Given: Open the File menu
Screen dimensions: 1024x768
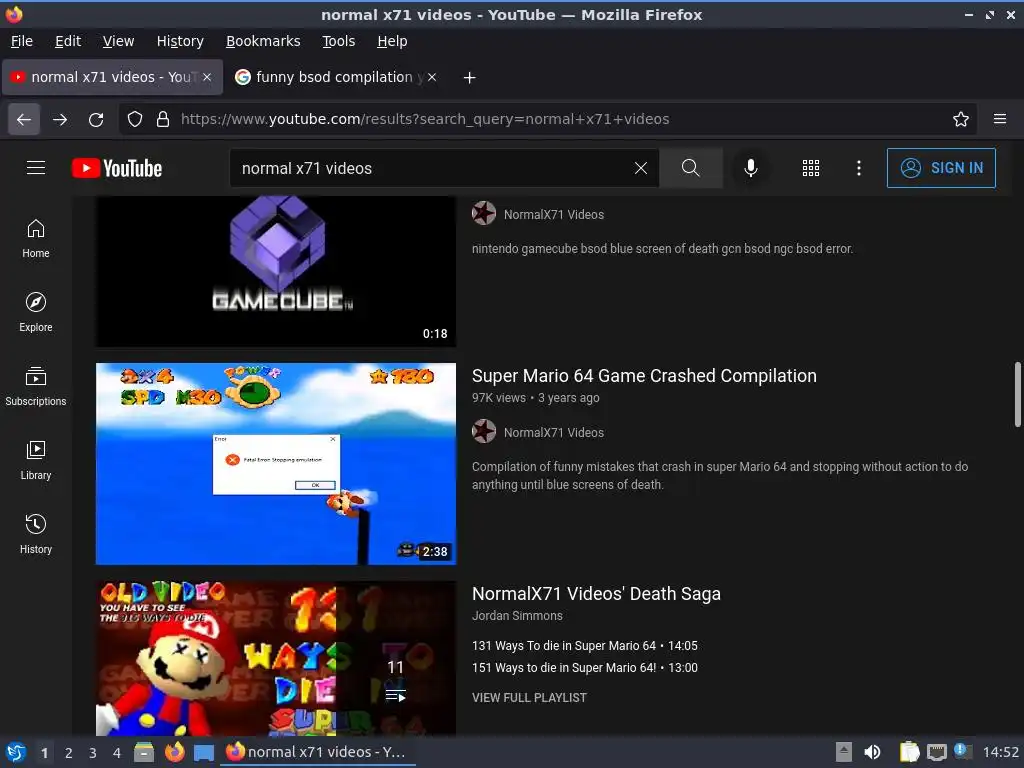Looking at the screenshot, I should click(x=22, y=41).
